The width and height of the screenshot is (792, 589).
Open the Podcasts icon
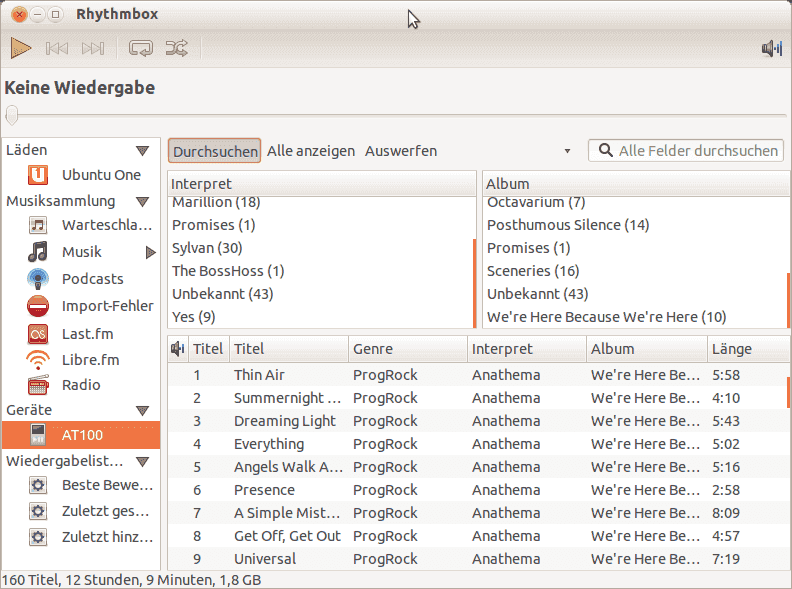(38, 279)
